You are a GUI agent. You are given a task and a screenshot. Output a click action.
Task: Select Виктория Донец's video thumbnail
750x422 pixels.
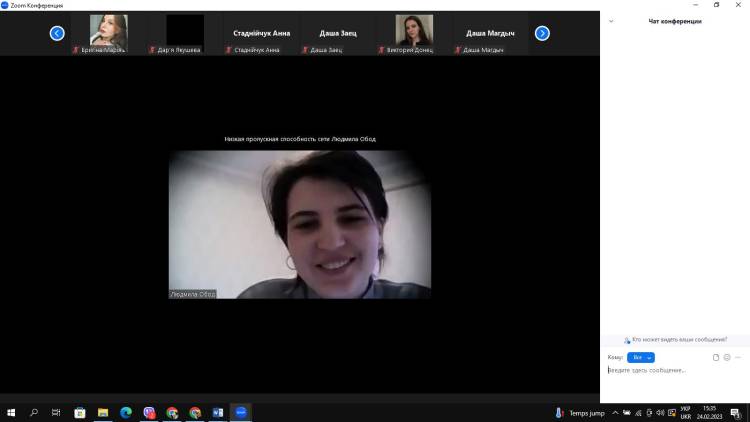414,33
